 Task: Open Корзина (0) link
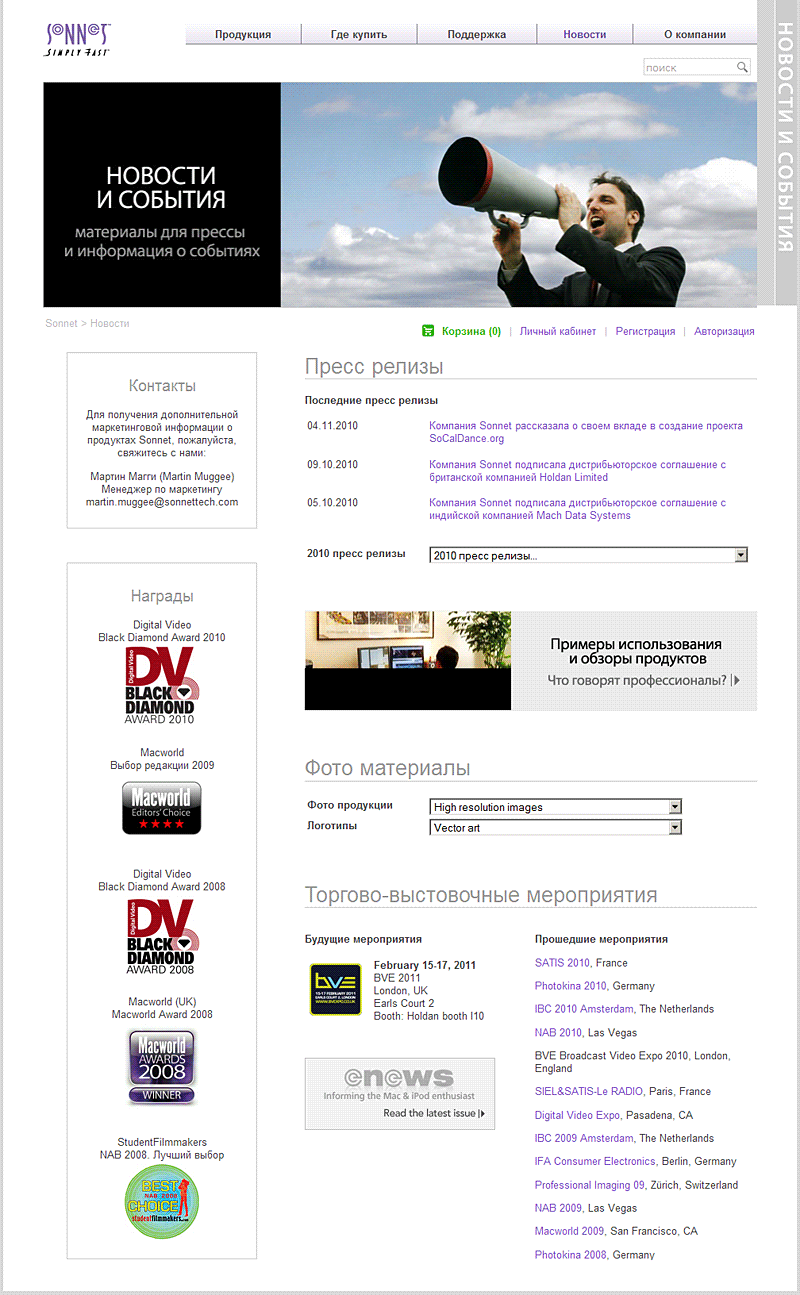[471, 331]
